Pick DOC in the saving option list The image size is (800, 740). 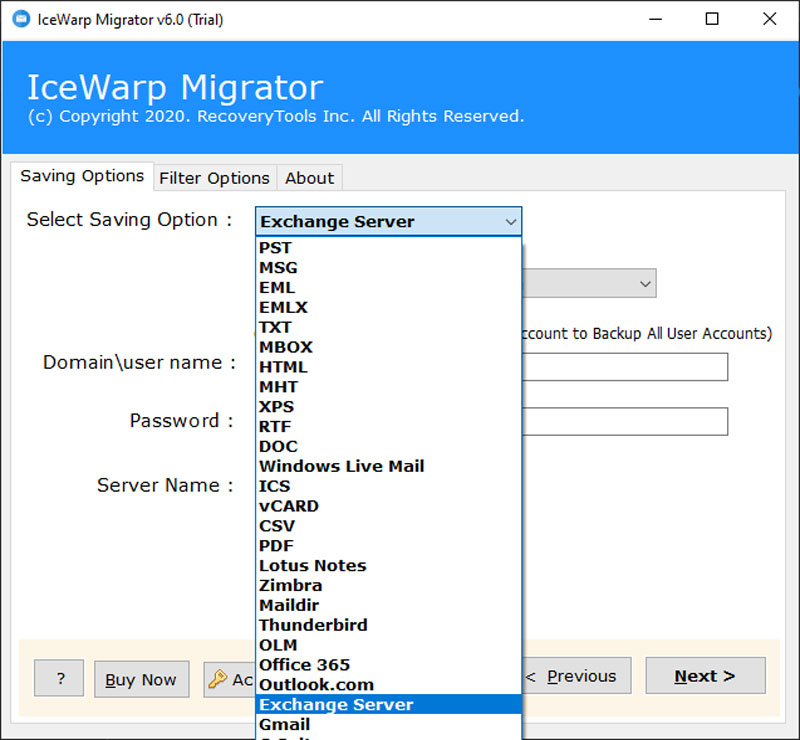[388, 447]
